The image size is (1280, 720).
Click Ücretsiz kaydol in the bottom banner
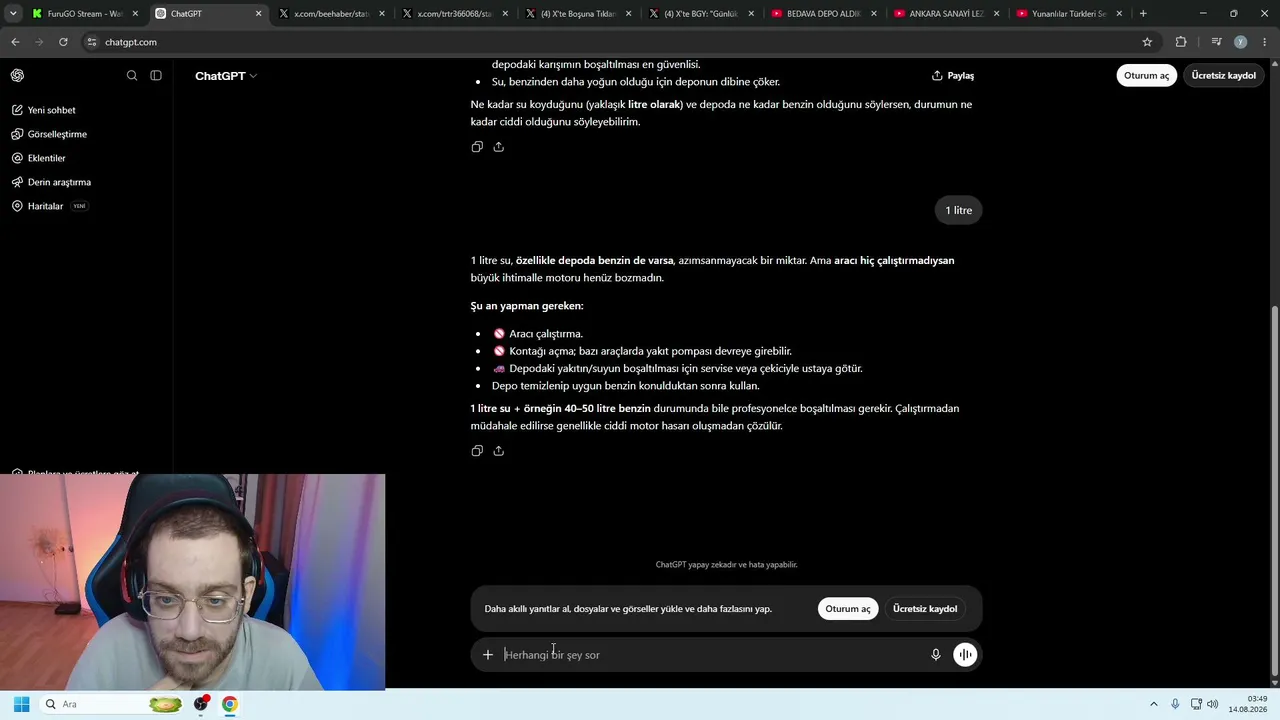click(x=925, y=609)
